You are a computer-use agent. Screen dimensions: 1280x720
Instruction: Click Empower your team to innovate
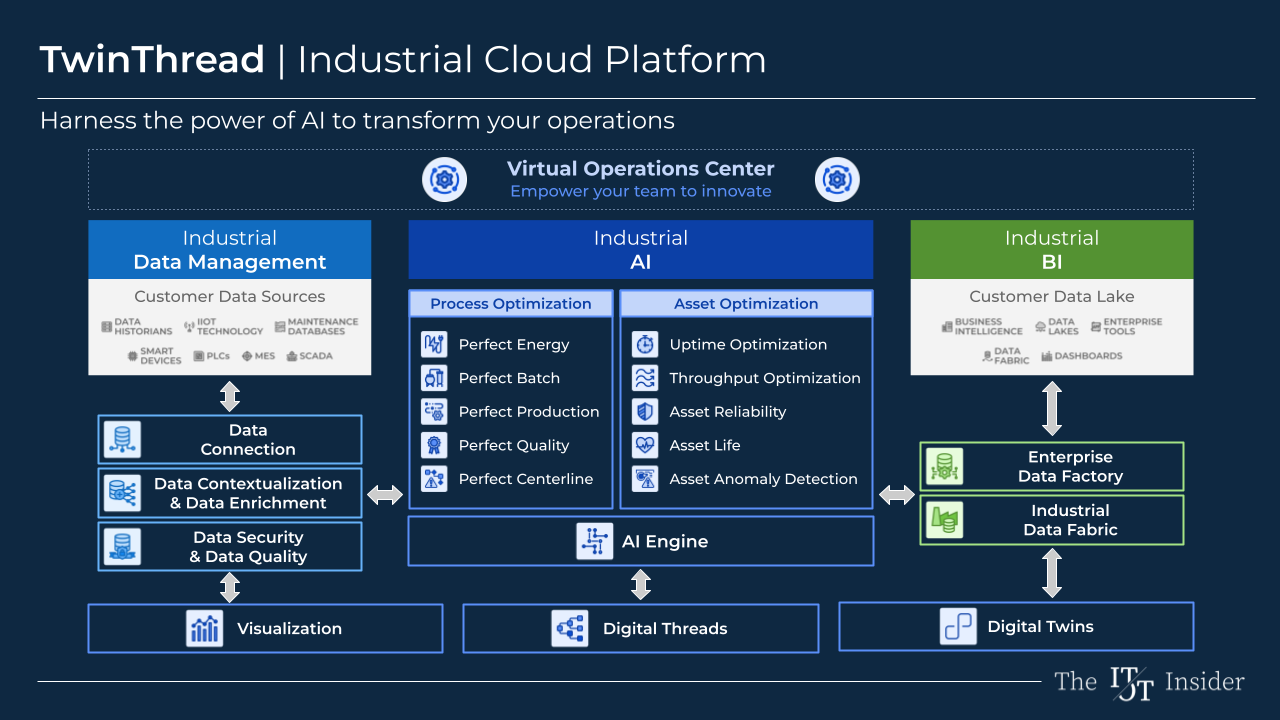tap(641, 191)
